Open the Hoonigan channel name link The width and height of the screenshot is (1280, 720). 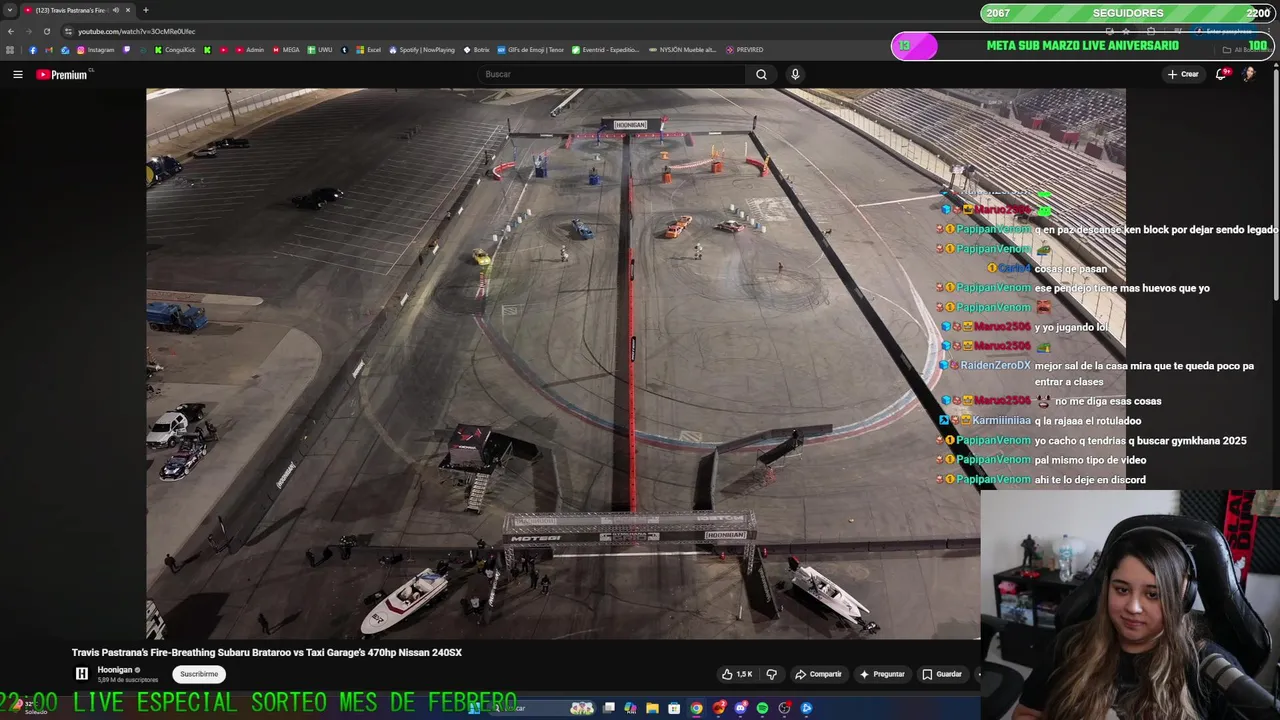point(115,670)
